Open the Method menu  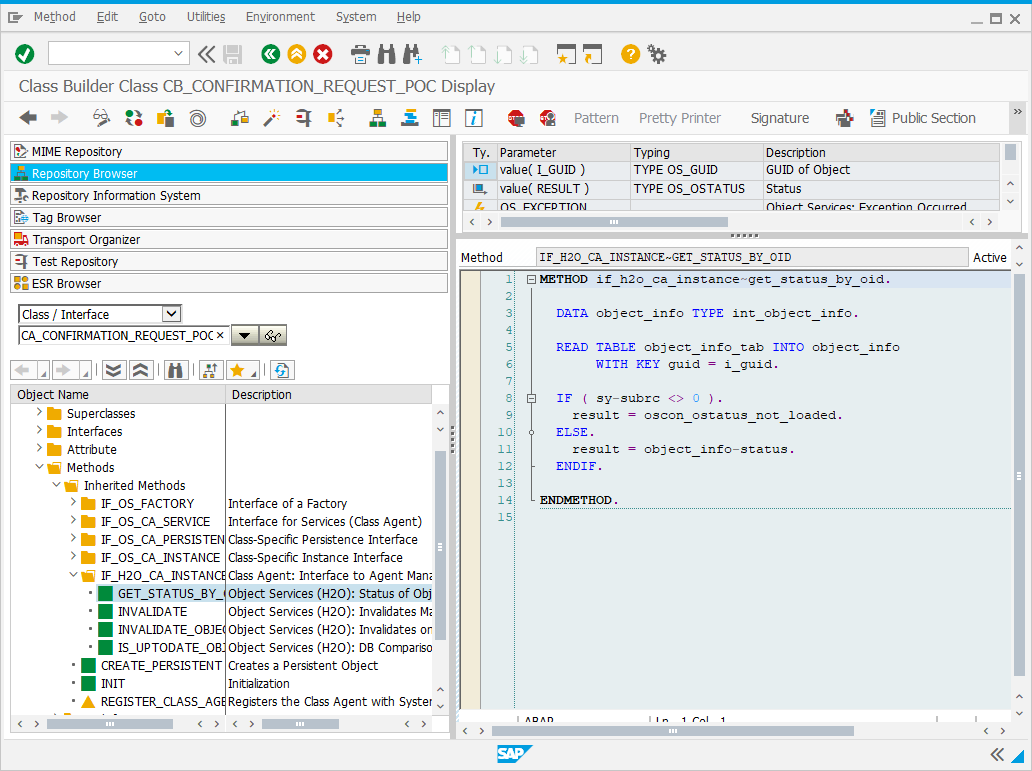coord(55,16)
